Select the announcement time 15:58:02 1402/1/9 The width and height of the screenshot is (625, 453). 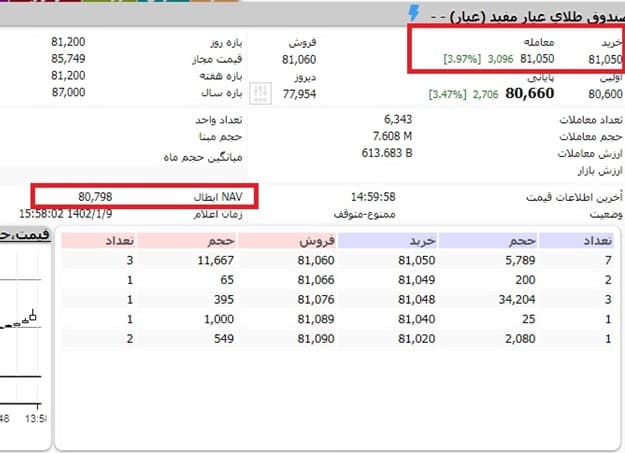66,214
